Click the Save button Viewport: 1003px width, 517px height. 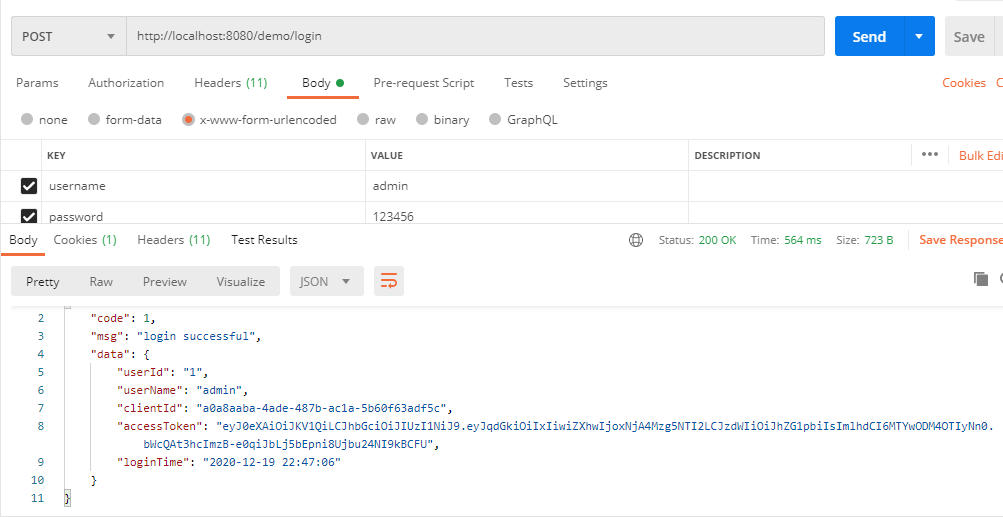pos(969,36)
